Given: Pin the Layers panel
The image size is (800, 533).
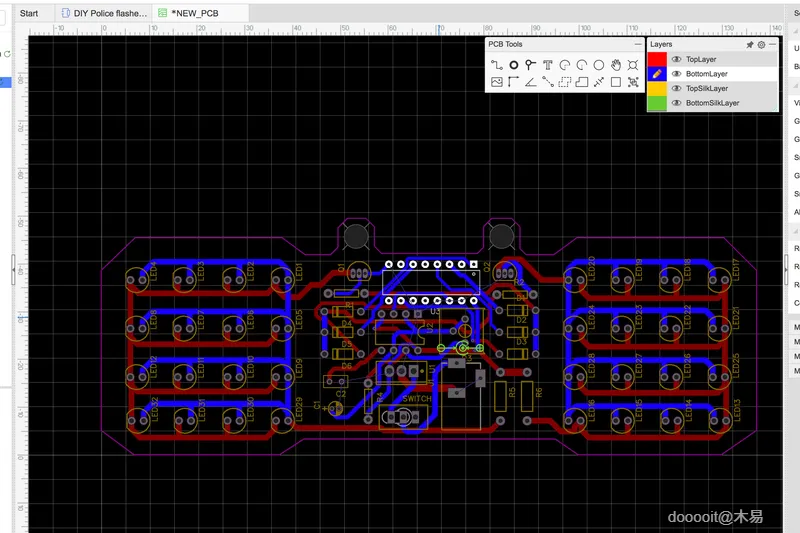Looking at the screenshot, I should click(x=750, y=45).
